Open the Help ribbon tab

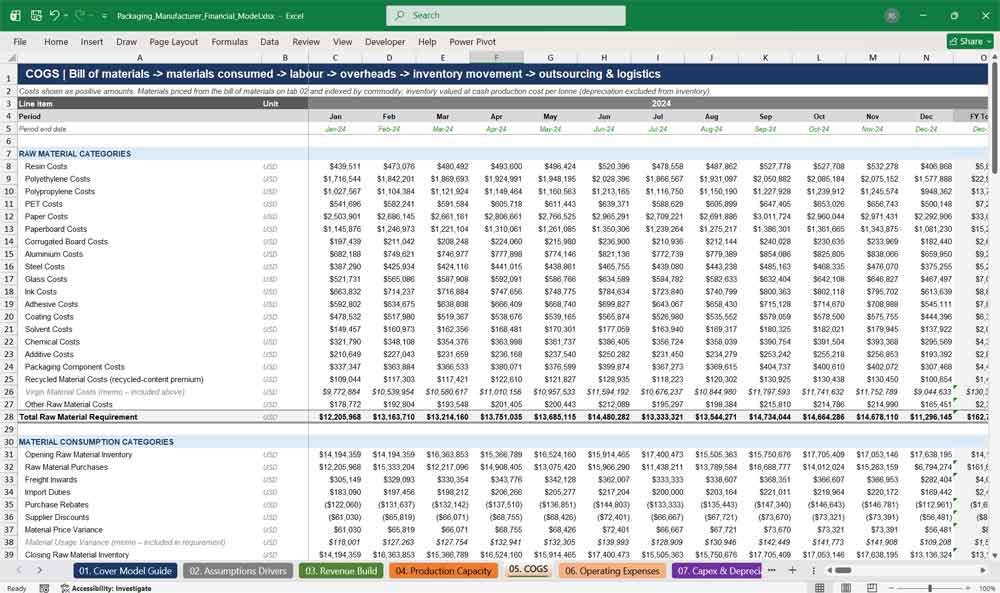(427, 41)
